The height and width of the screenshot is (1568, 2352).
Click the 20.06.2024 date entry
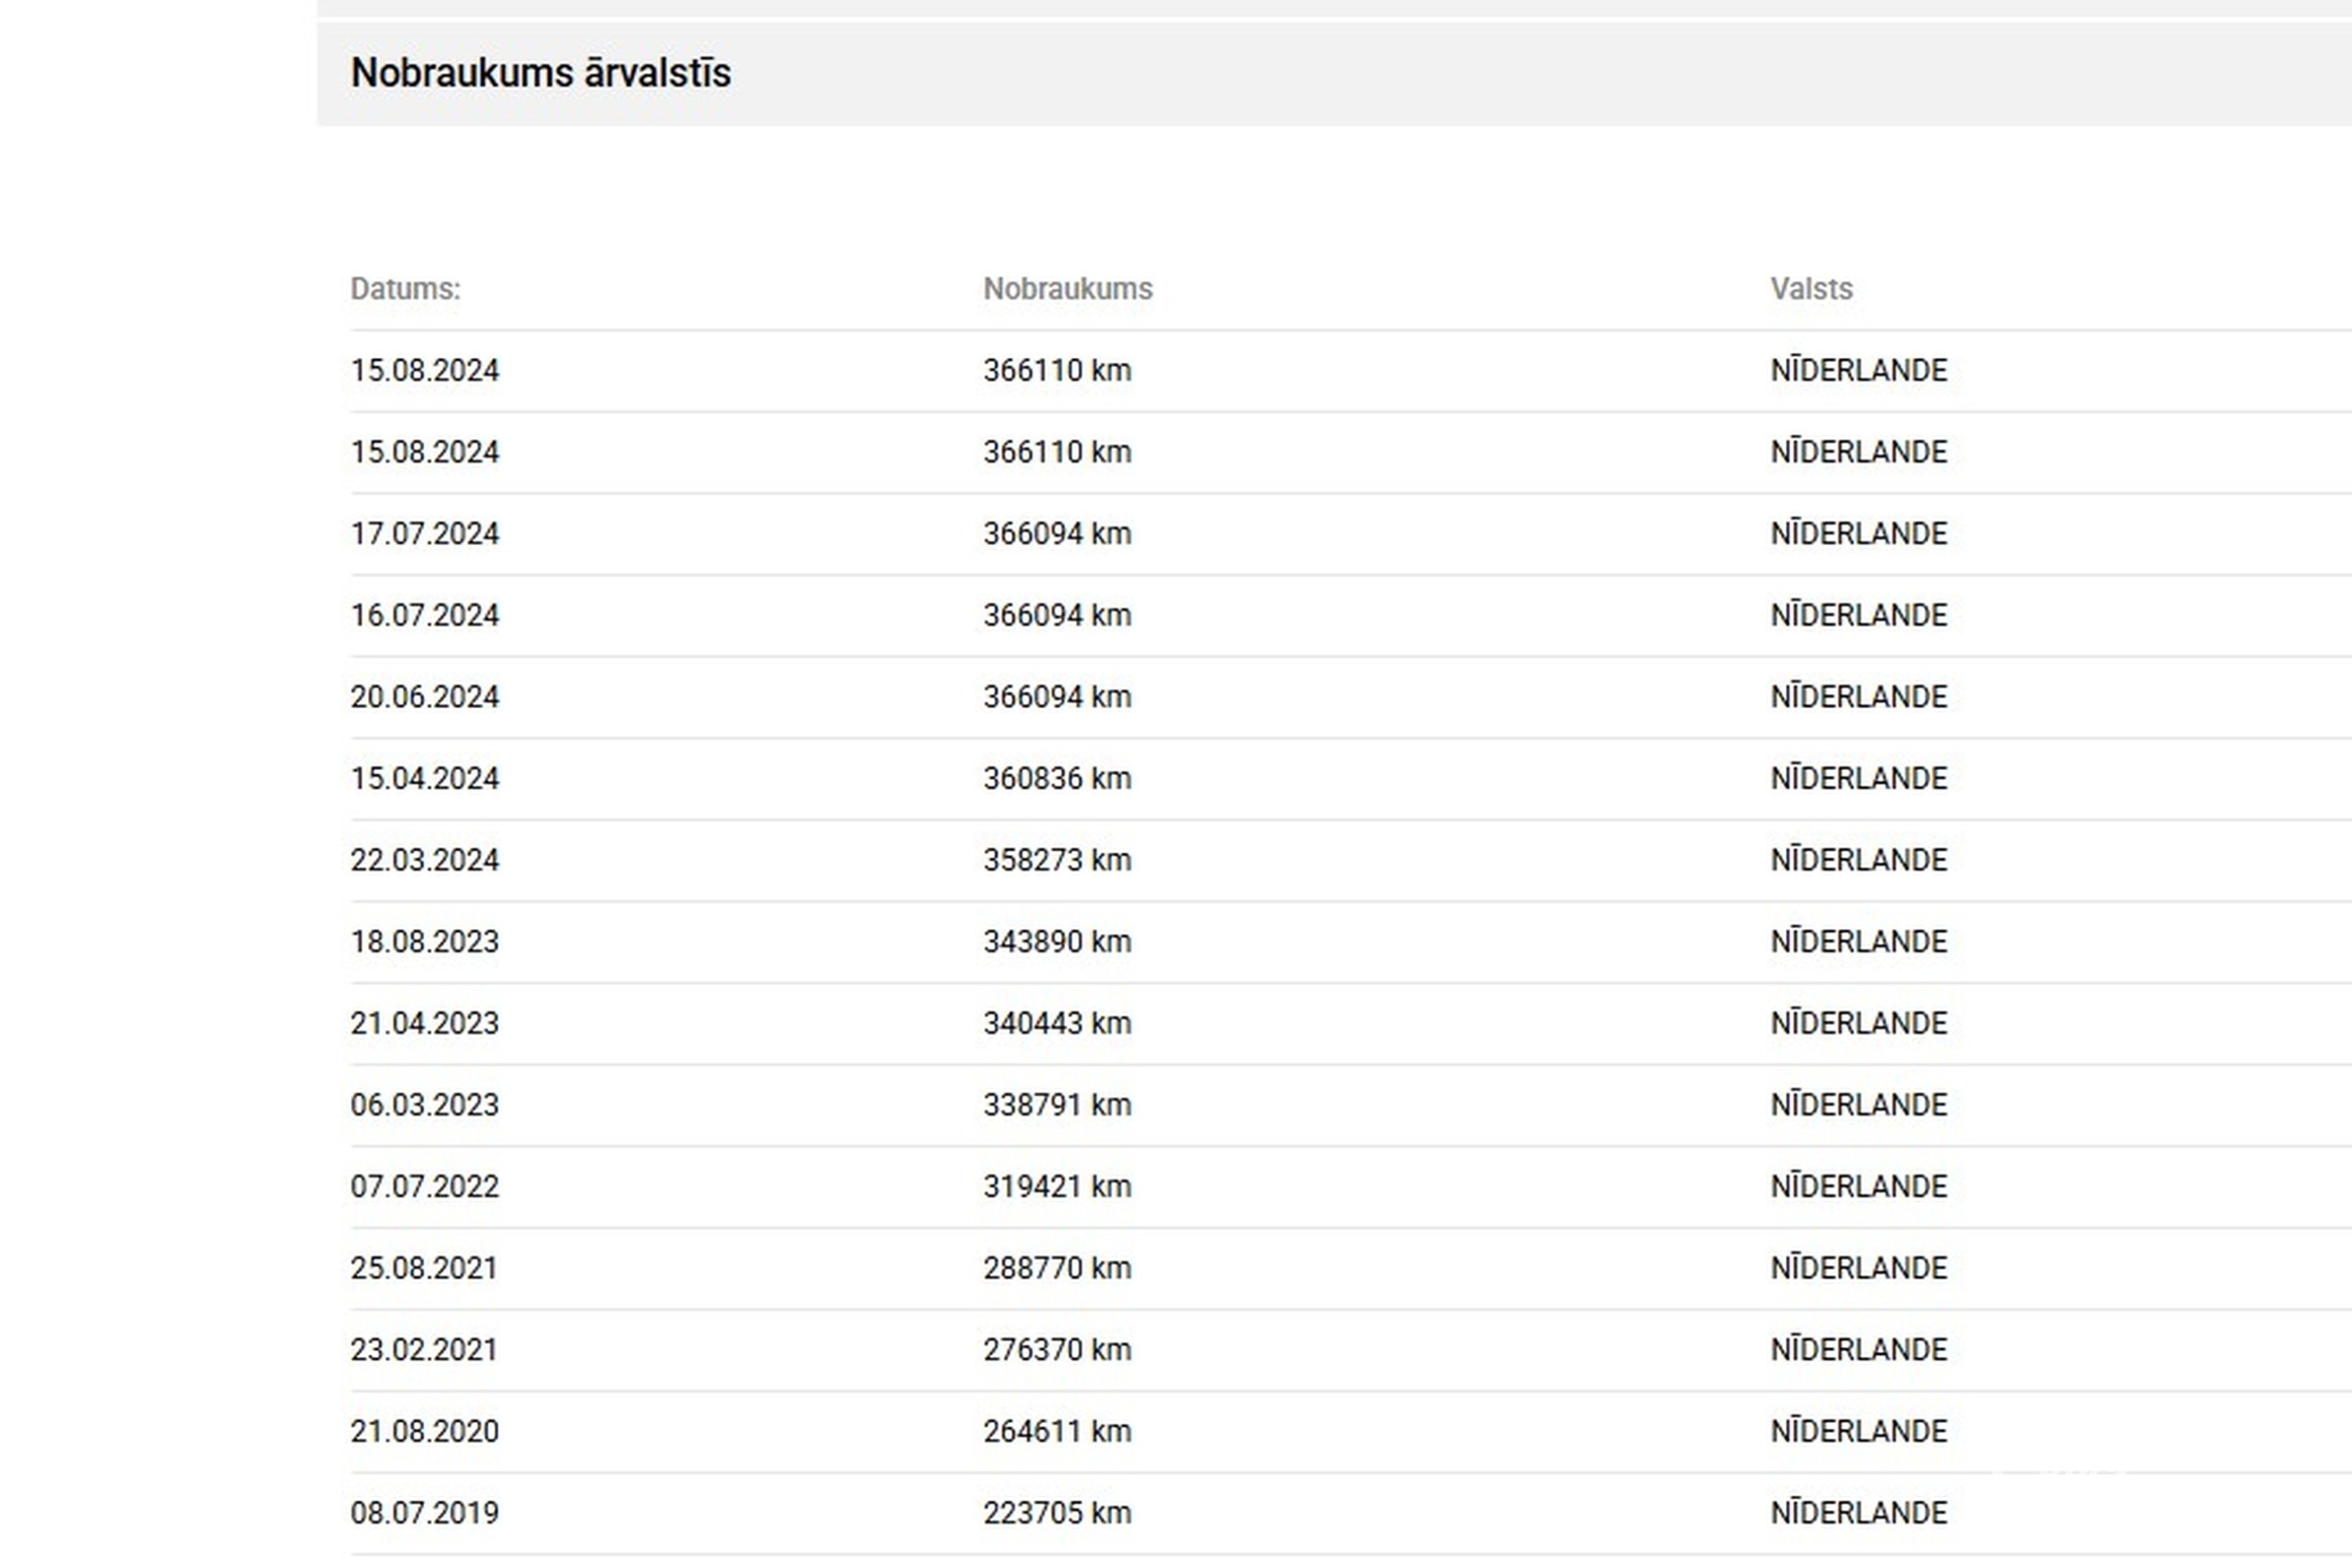424,697
